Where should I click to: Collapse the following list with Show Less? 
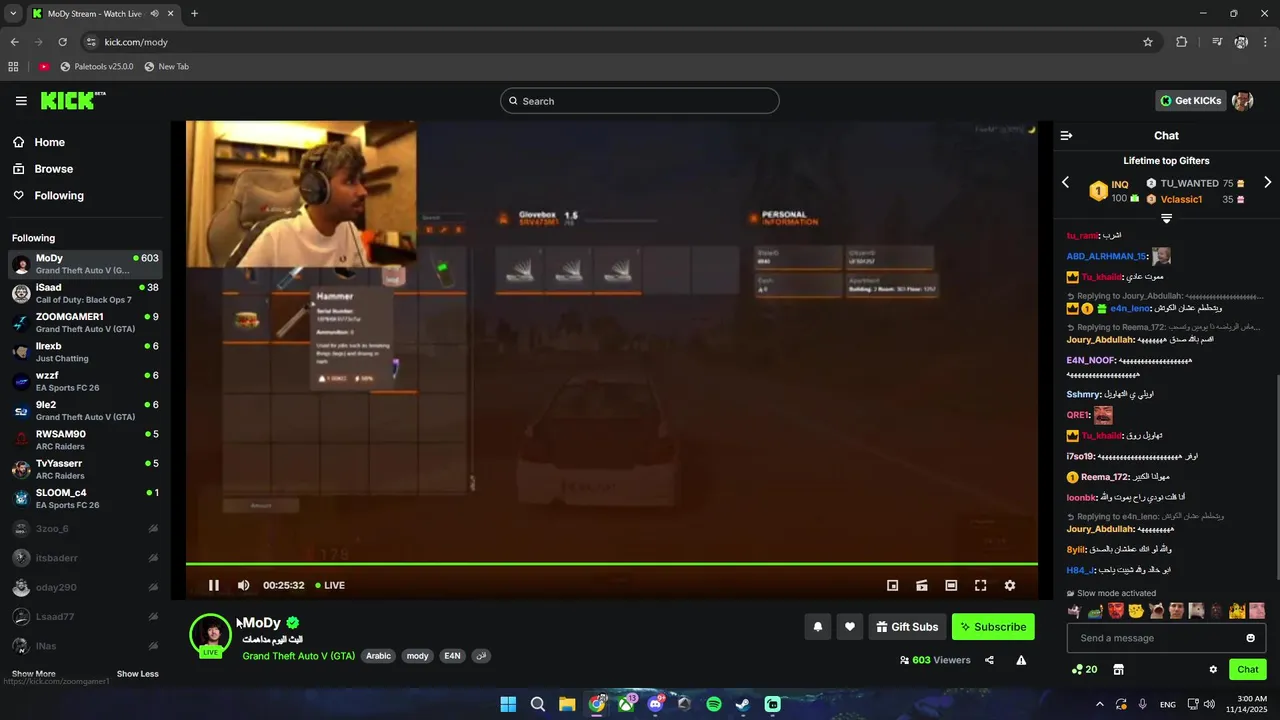click(x=137, y=674)
